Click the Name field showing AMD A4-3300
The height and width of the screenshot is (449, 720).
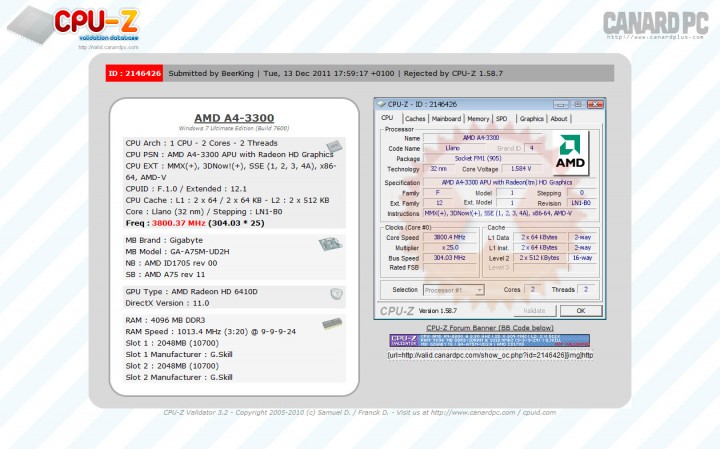tap(482, 138)
